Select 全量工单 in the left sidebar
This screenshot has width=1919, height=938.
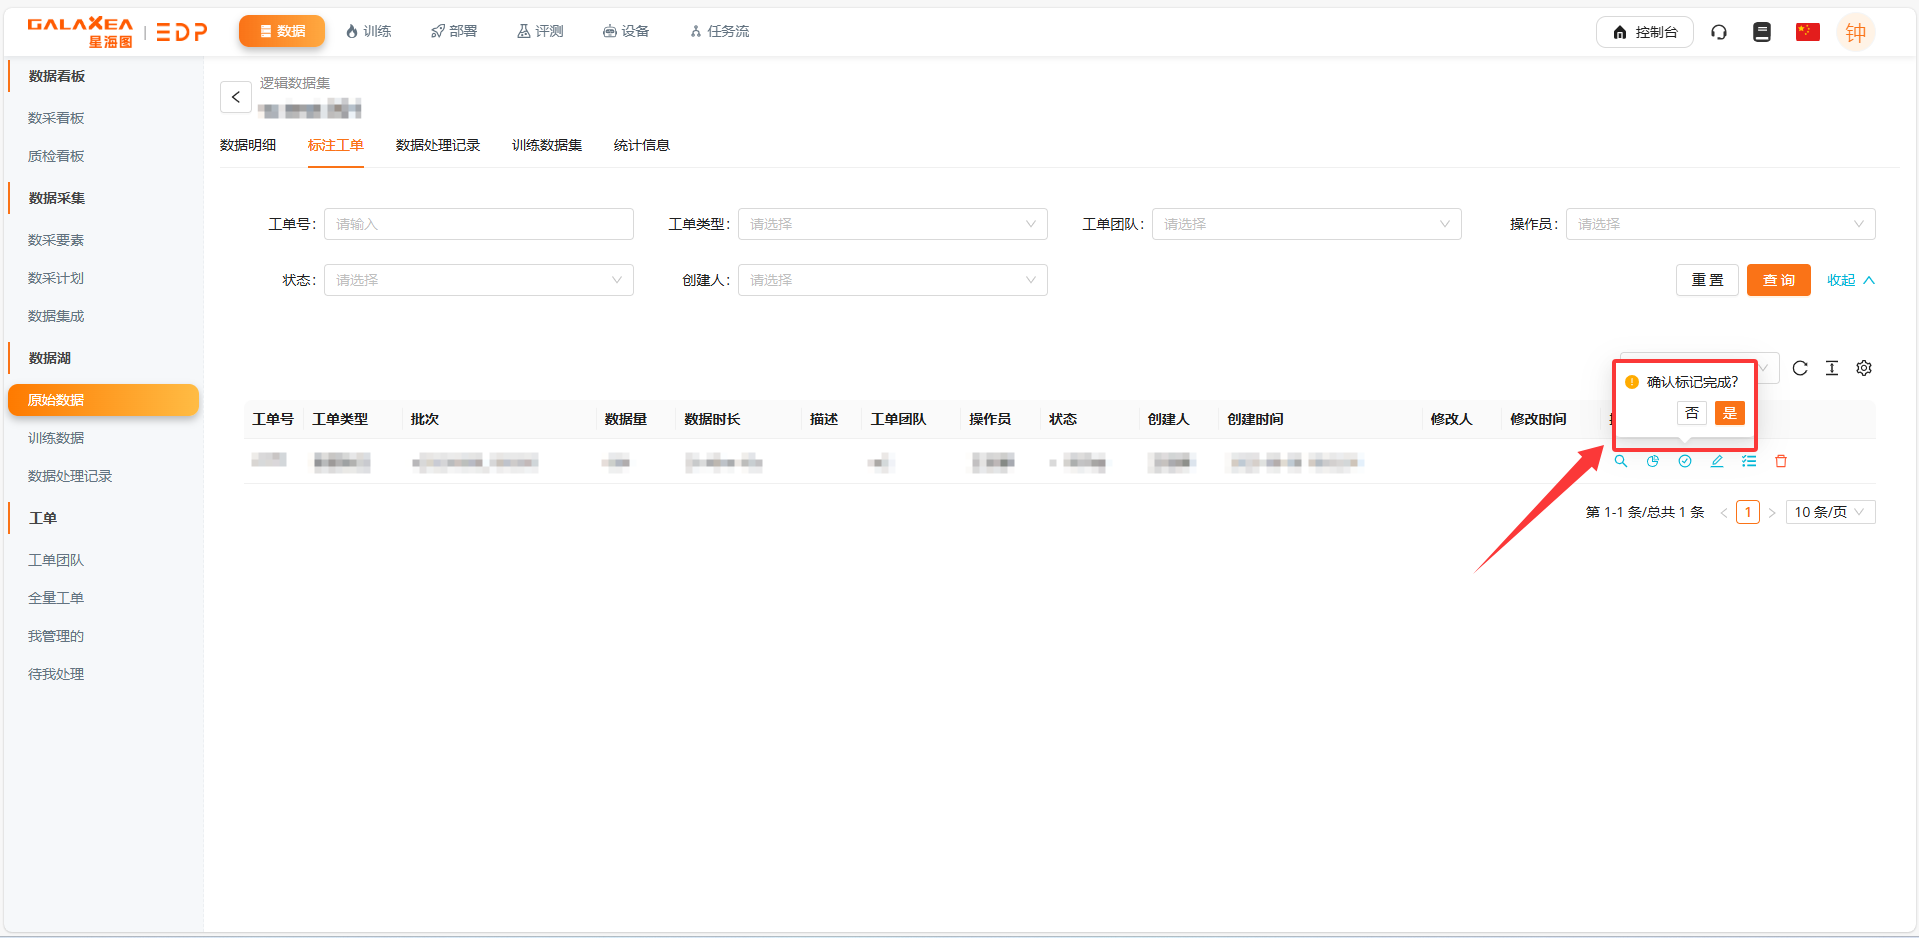[56, 598]
